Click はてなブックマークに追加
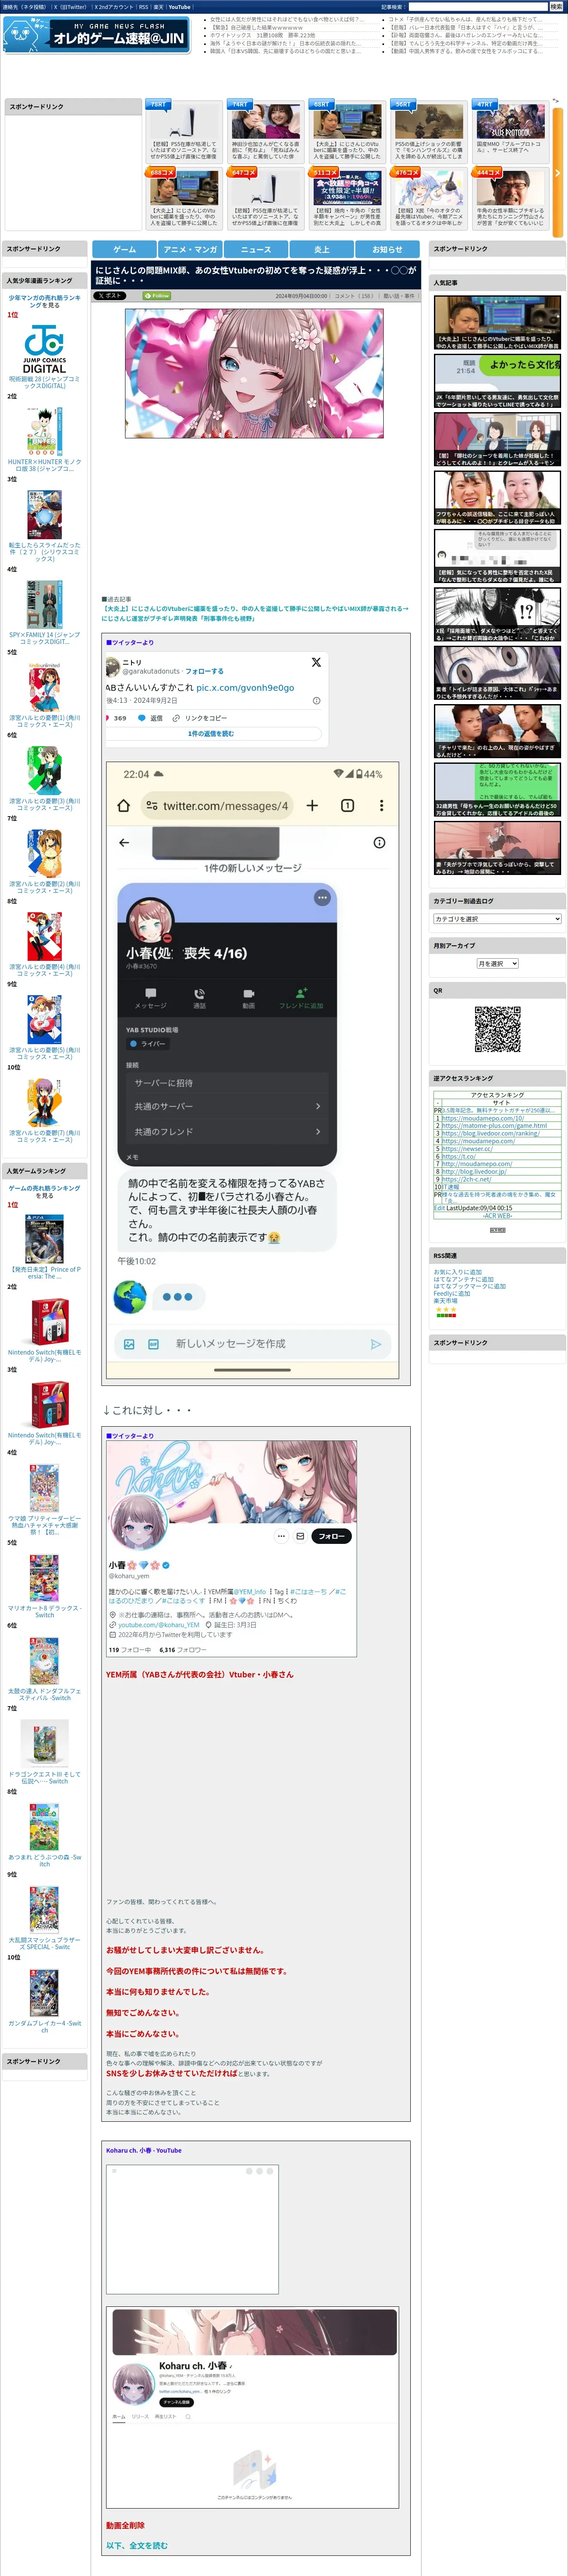 469,1286
